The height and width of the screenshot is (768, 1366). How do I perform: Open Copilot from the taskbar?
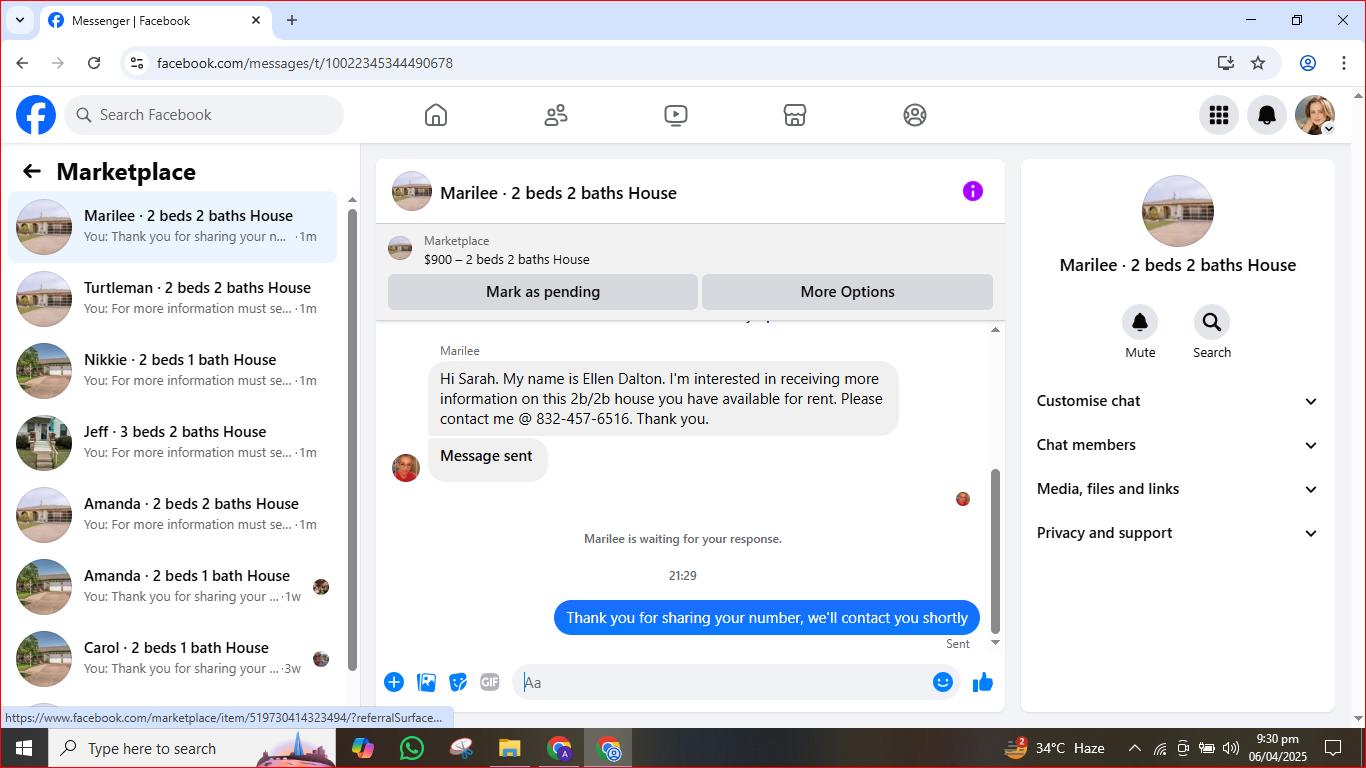[362, 748]
